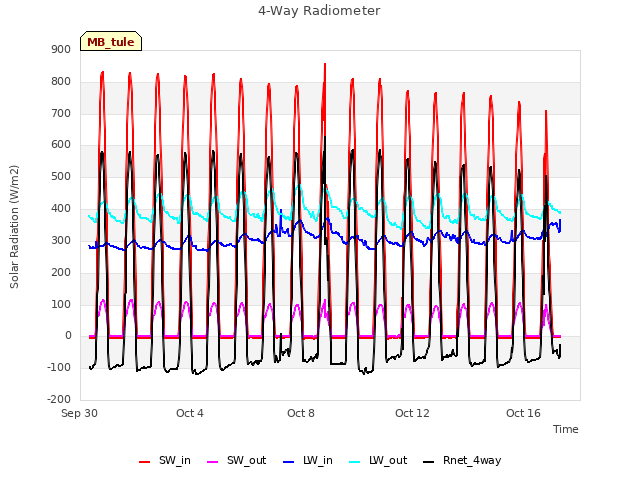The image size is (640, 480).
Task: Click the chart title 4-Way Radiometer
Action: point(319,11)
